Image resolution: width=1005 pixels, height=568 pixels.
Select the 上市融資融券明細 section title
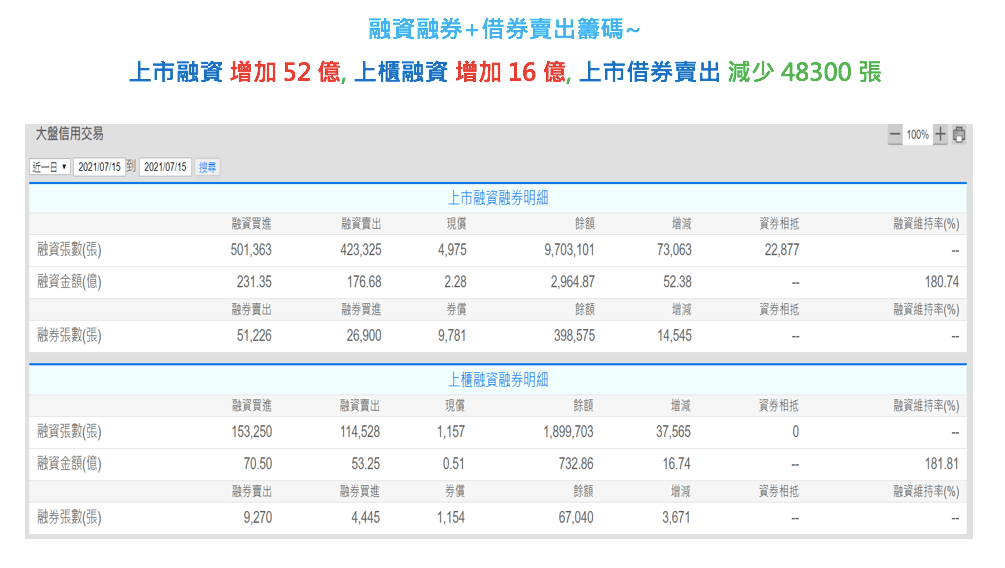coord(498,198)
